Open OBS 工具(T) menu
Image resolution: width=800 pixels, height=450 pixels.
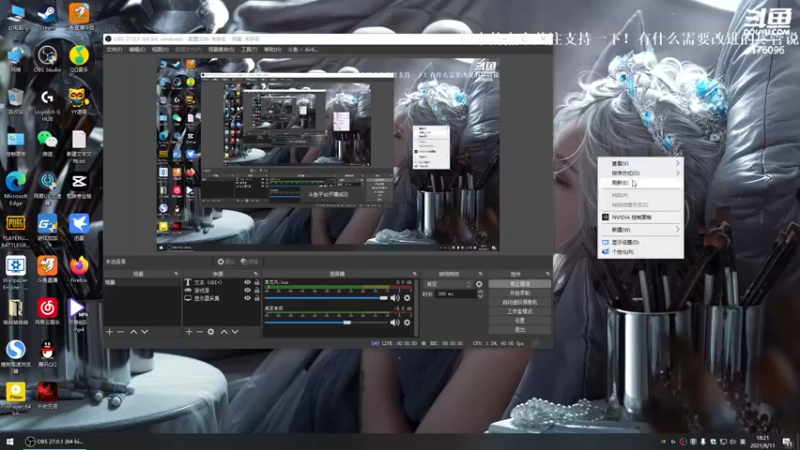pyautogui.click(x=249, y=49)
